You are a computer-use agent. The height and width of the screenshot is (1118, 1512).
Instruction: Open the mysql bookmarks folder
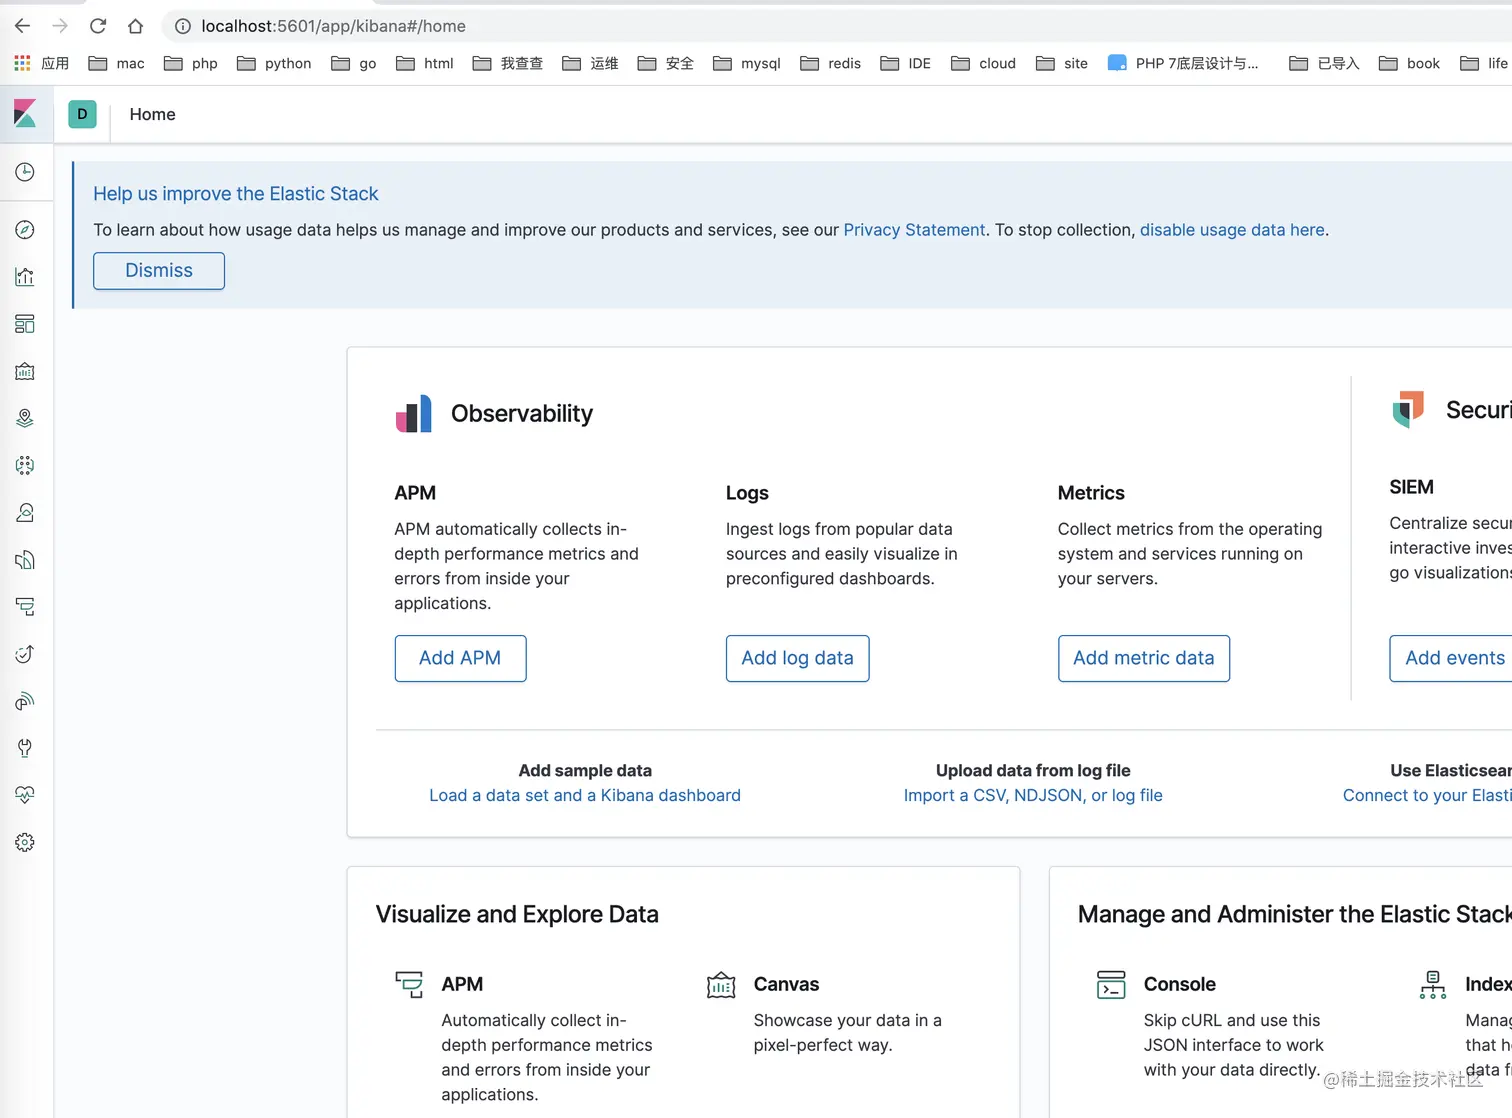point(747,63)
